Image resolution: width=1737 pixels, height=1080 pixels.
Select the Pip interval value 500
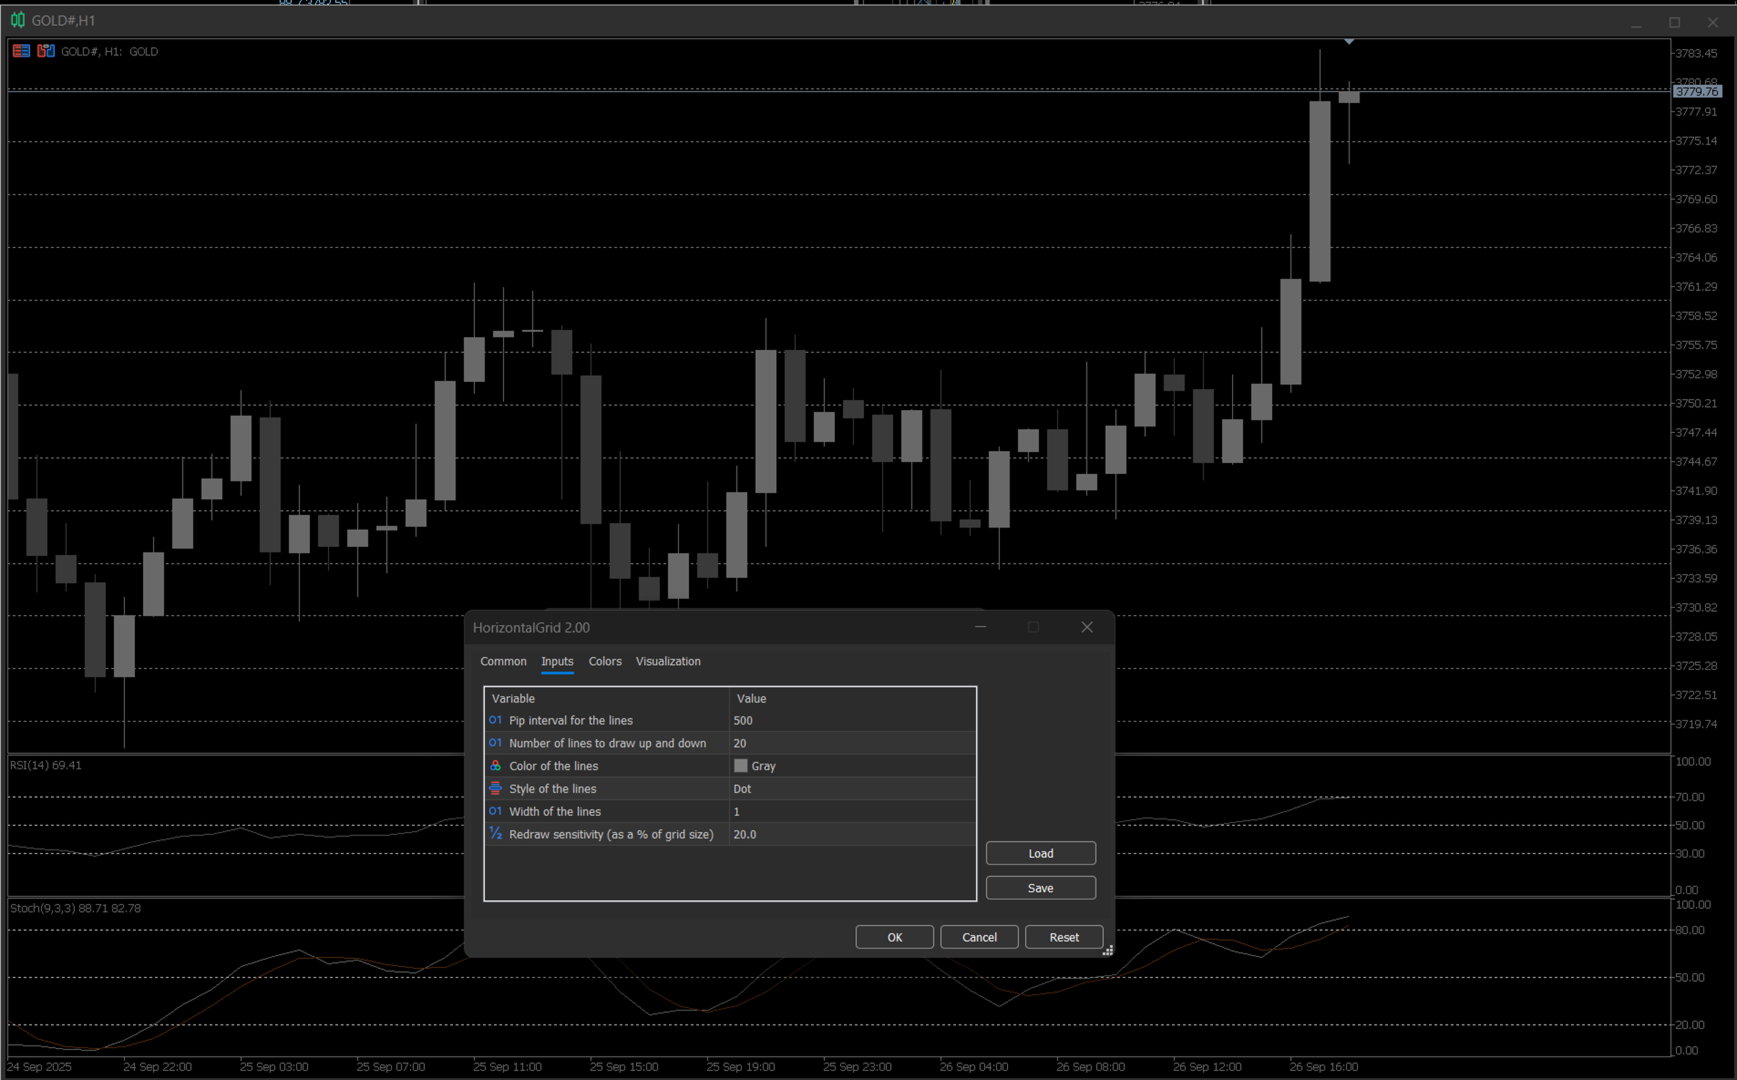pyautogui.click(x=743, y=720)
